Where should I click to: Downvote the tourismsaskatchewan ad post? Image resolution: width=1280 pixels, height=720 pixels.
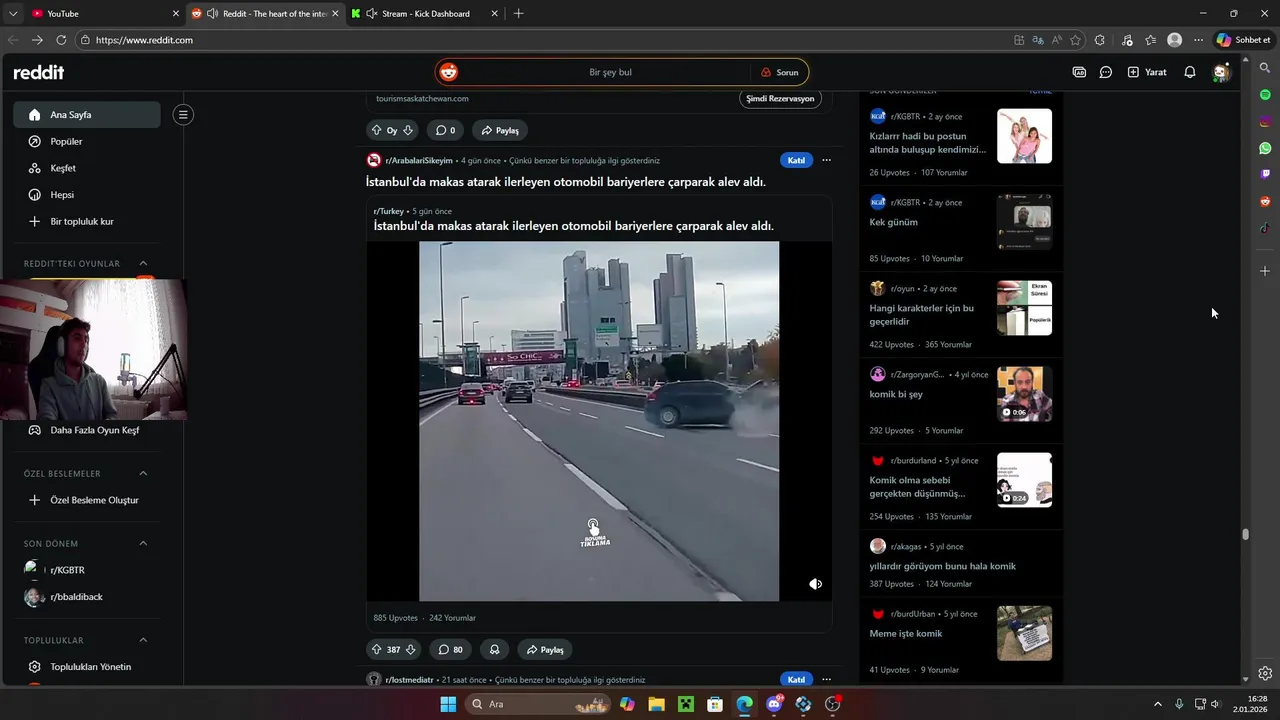point(408,130)
